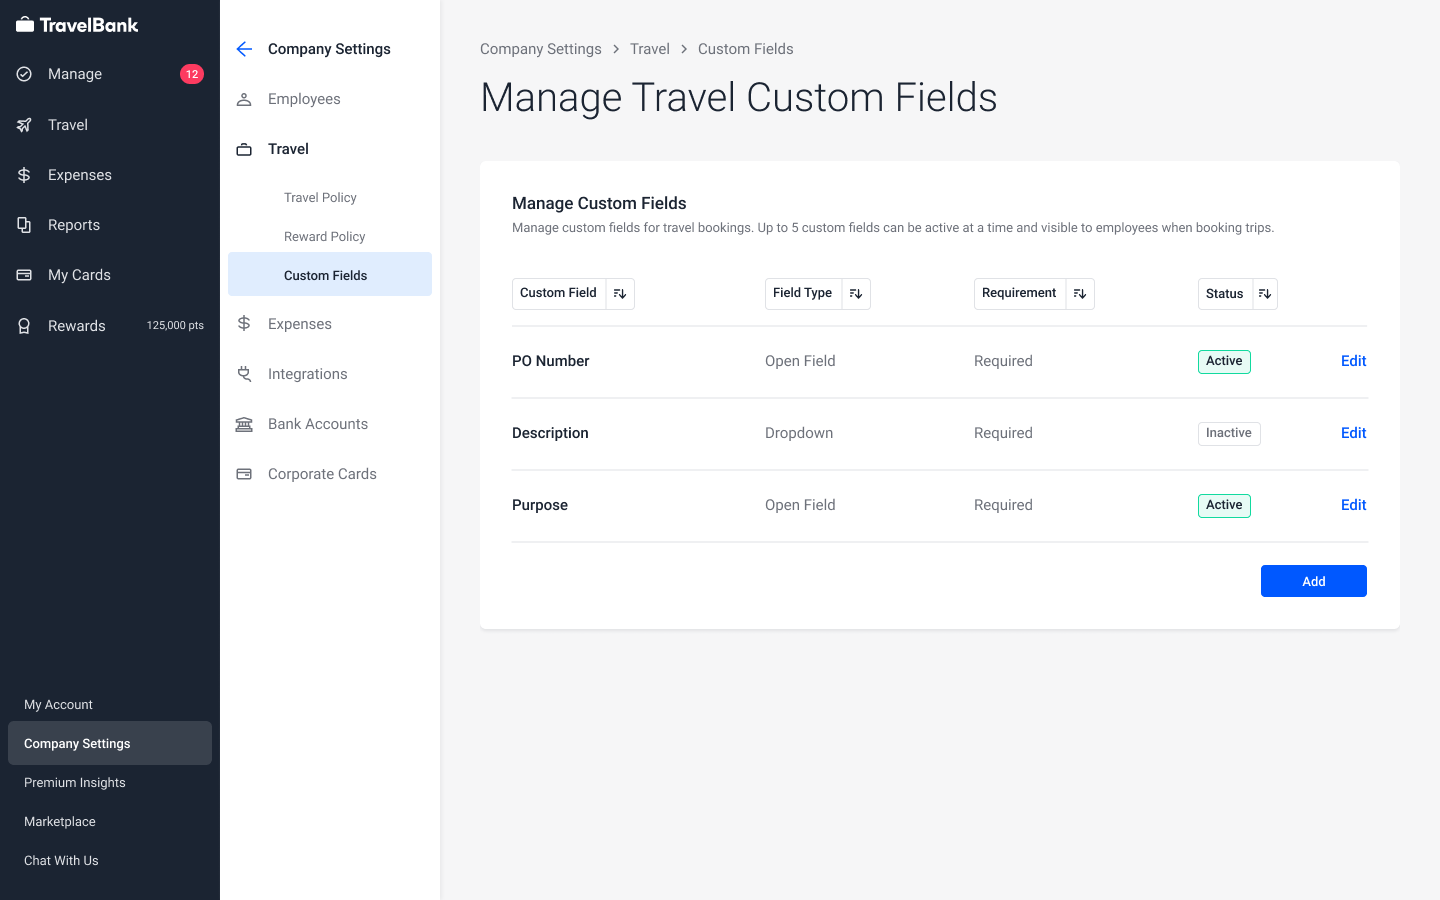Sort table by Field Type column
The image size is (1440, 900).
(856, 293)
